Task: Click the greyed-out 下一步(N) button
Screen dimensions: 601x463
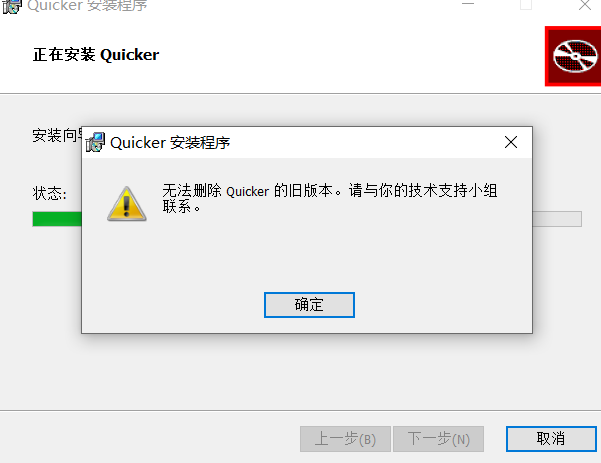Action: coord(438,439)
